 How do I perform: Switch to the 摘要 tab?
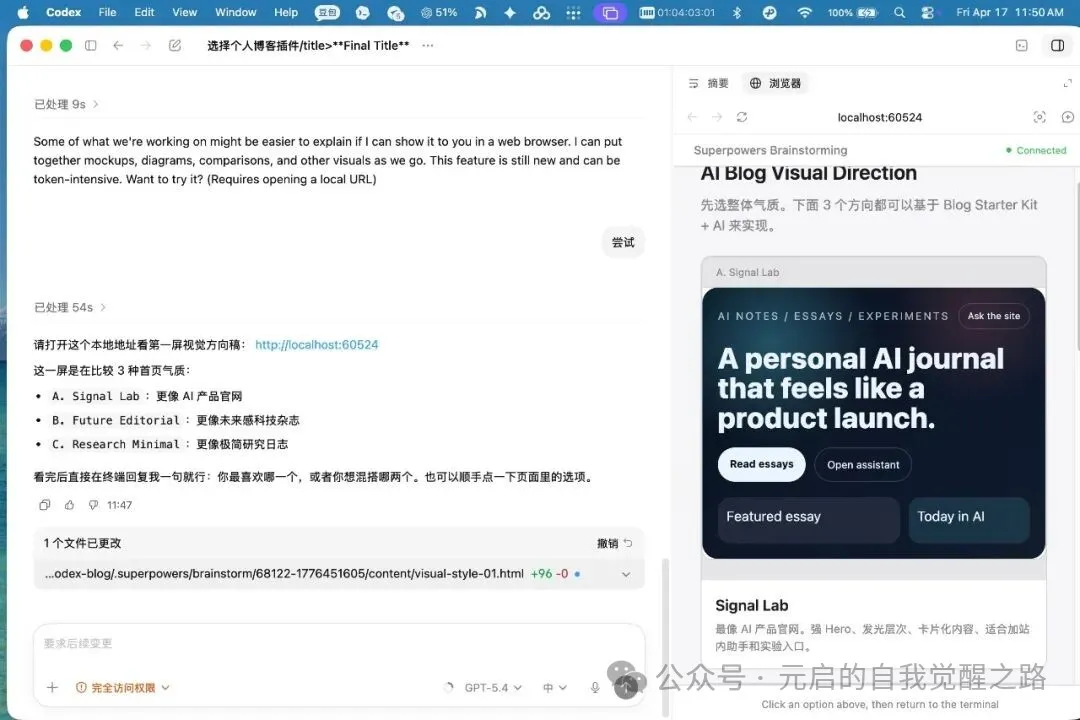[708, 83]
